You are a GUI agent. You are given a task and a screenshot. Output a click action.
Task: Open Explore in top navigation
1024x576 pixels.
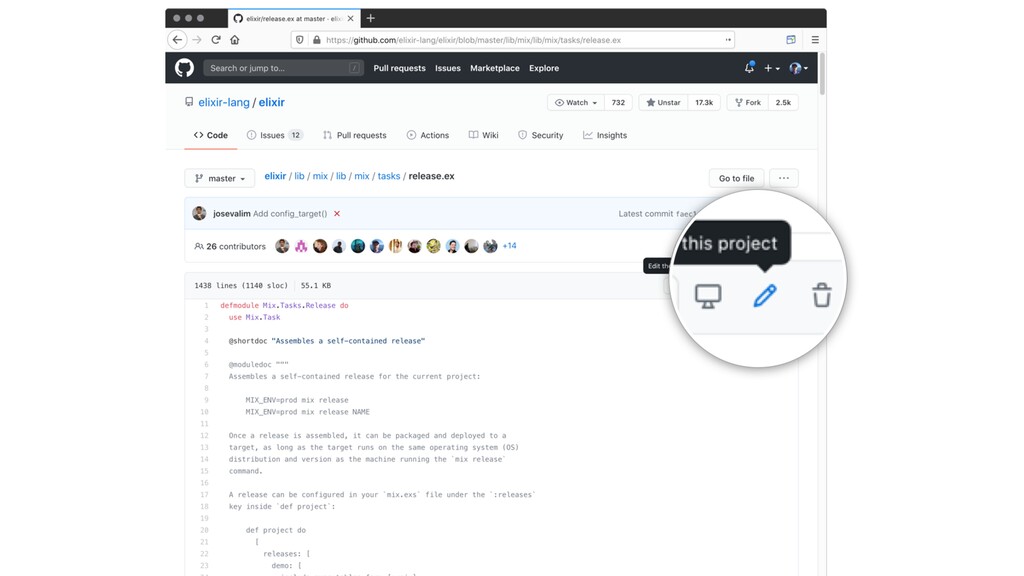(x=544, y=68)
